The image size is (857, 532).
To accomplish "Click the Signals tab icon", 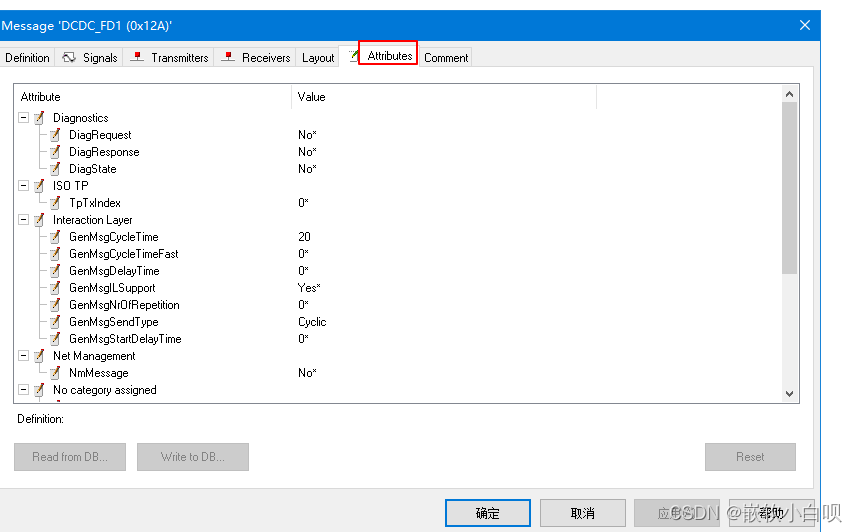I will pyautogui.click(x=69, y=57).
